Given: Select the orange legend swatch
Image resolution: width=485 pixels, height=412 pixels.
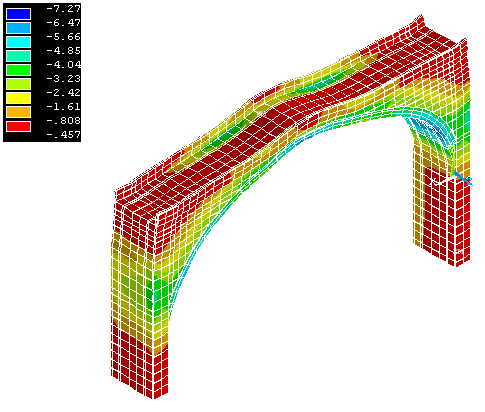Looking at the screenshot, I should click(x=18, y=112).
